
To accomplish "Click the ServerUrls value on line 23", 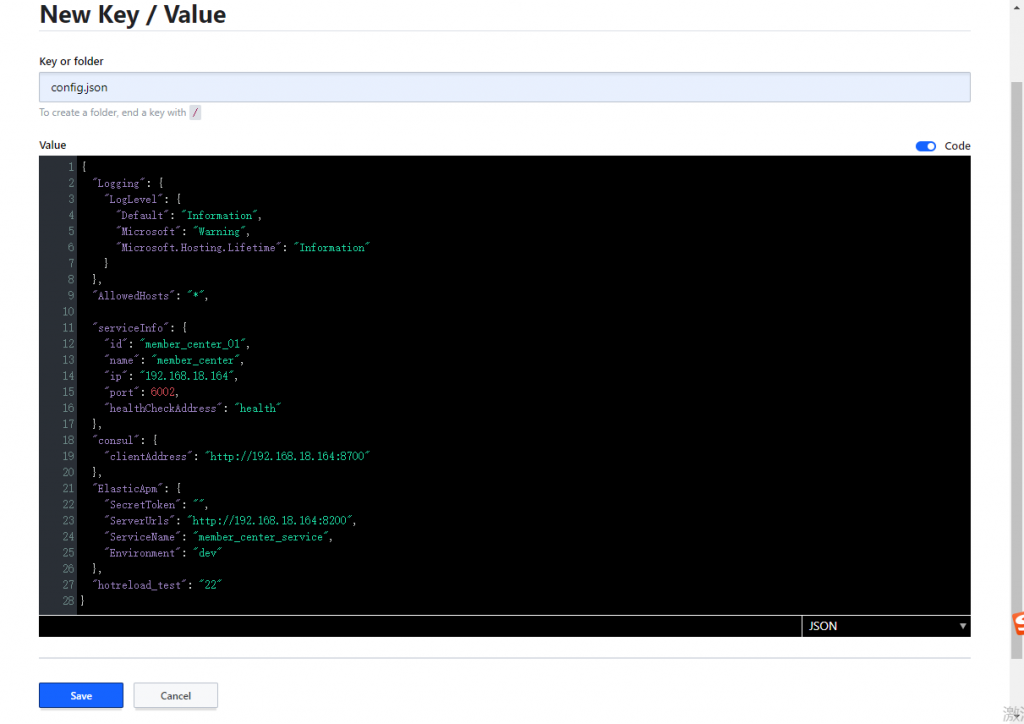I will tap(272, 520).
